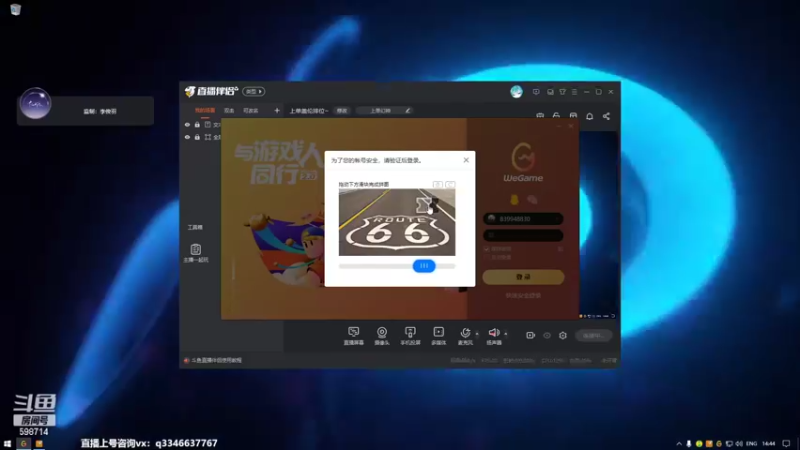Open the 主播一起玩 tool in the toolbox
Viewport: 800px width, 450px height.
pos(195,253)
